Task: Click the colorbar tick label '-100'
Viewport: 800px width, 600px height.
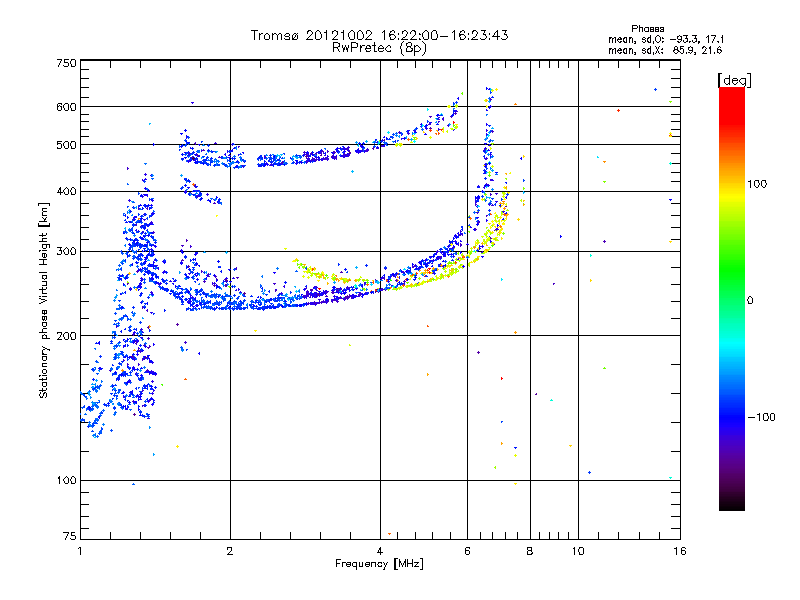Action: (762, 417)
